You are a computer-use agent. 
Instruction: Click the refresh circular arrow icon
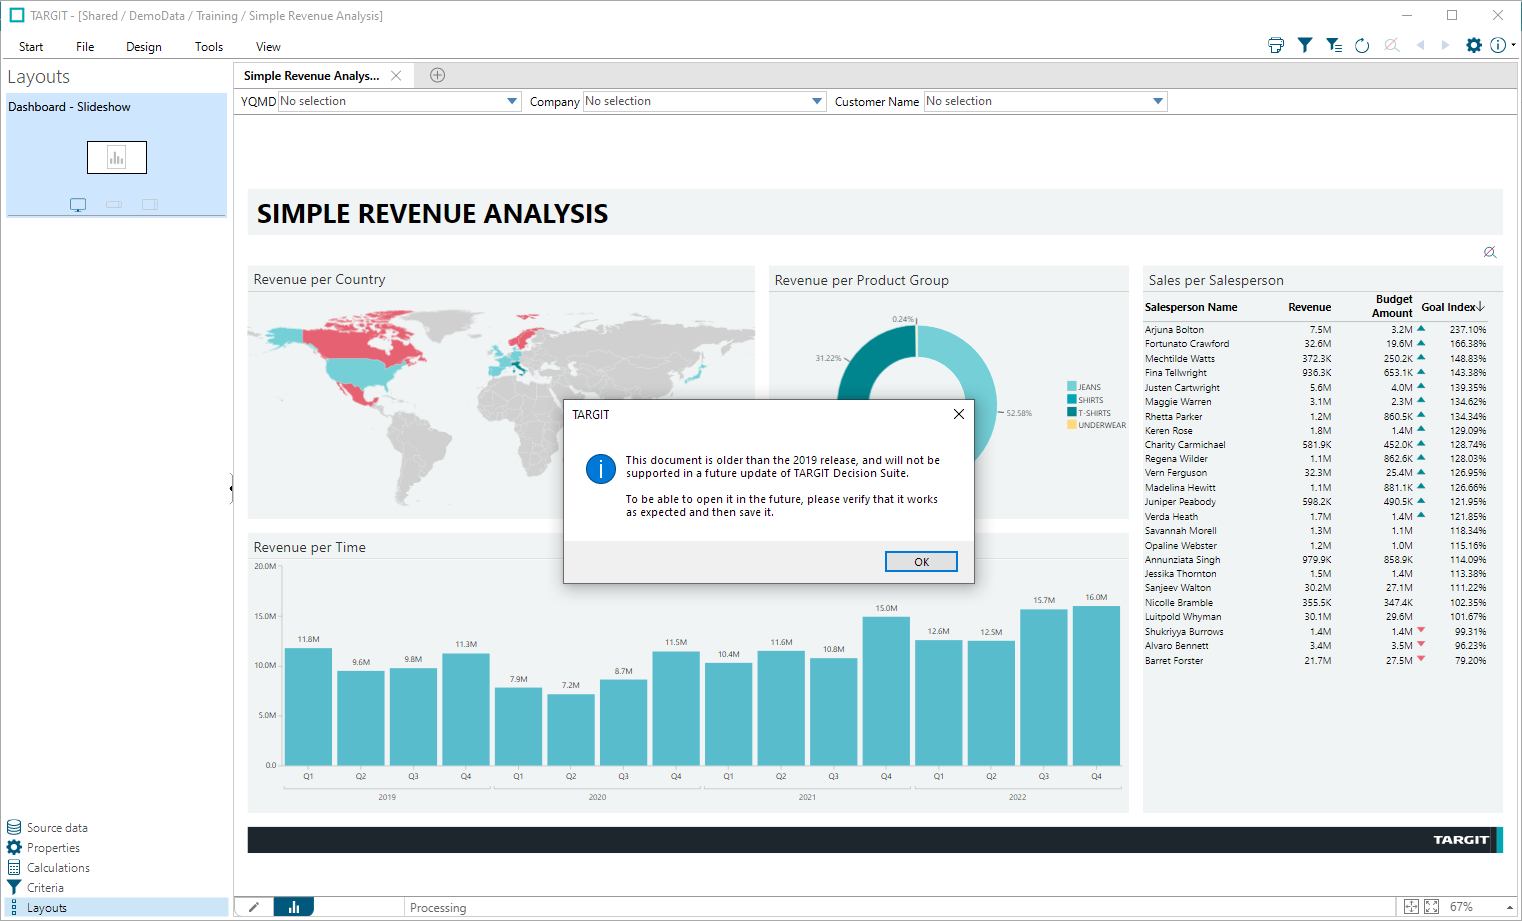pos(1362,45)
